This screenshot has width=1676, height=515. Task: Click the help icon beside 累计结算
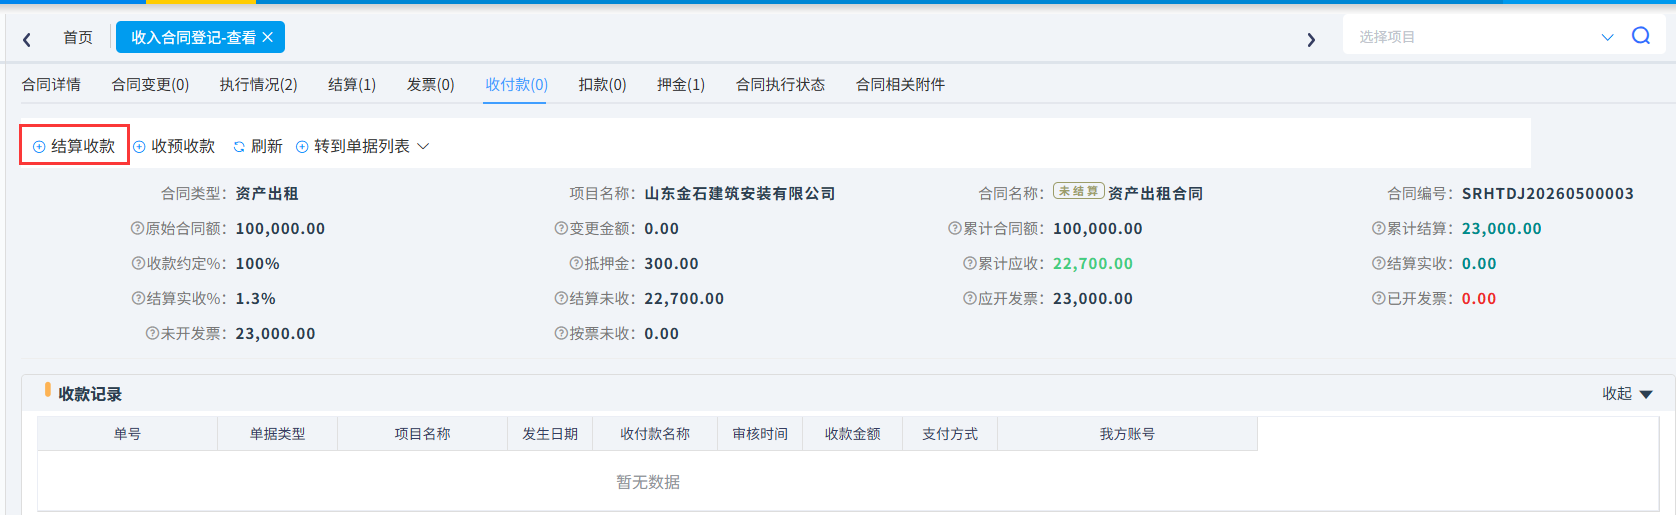coord(1378,229)
